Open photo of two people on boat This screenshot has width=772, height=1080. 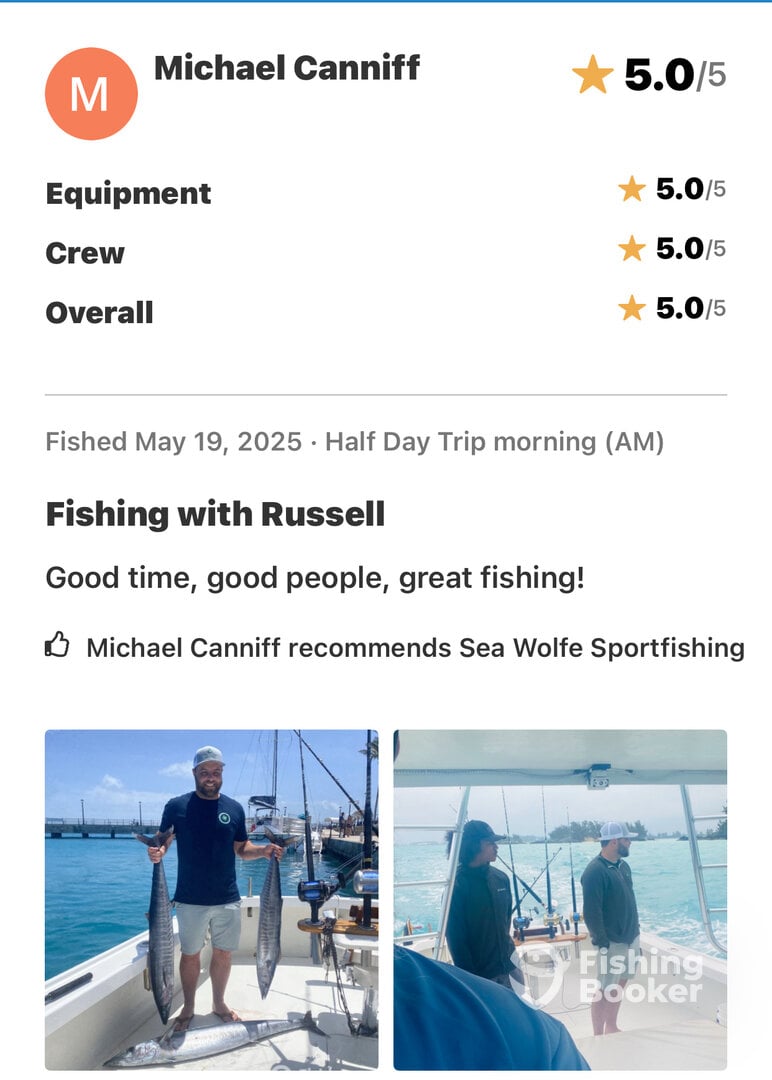tap(560, 900)
